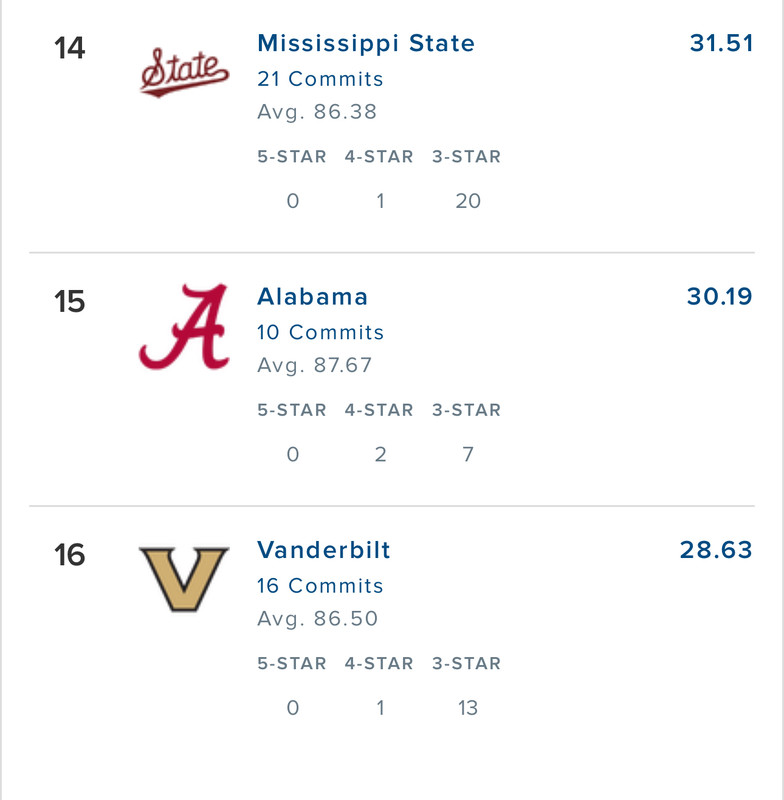Viewport: 784px width, 800px height.
Task: Click rank number 14
Action: pyautogui.click(x=70, y=48)
